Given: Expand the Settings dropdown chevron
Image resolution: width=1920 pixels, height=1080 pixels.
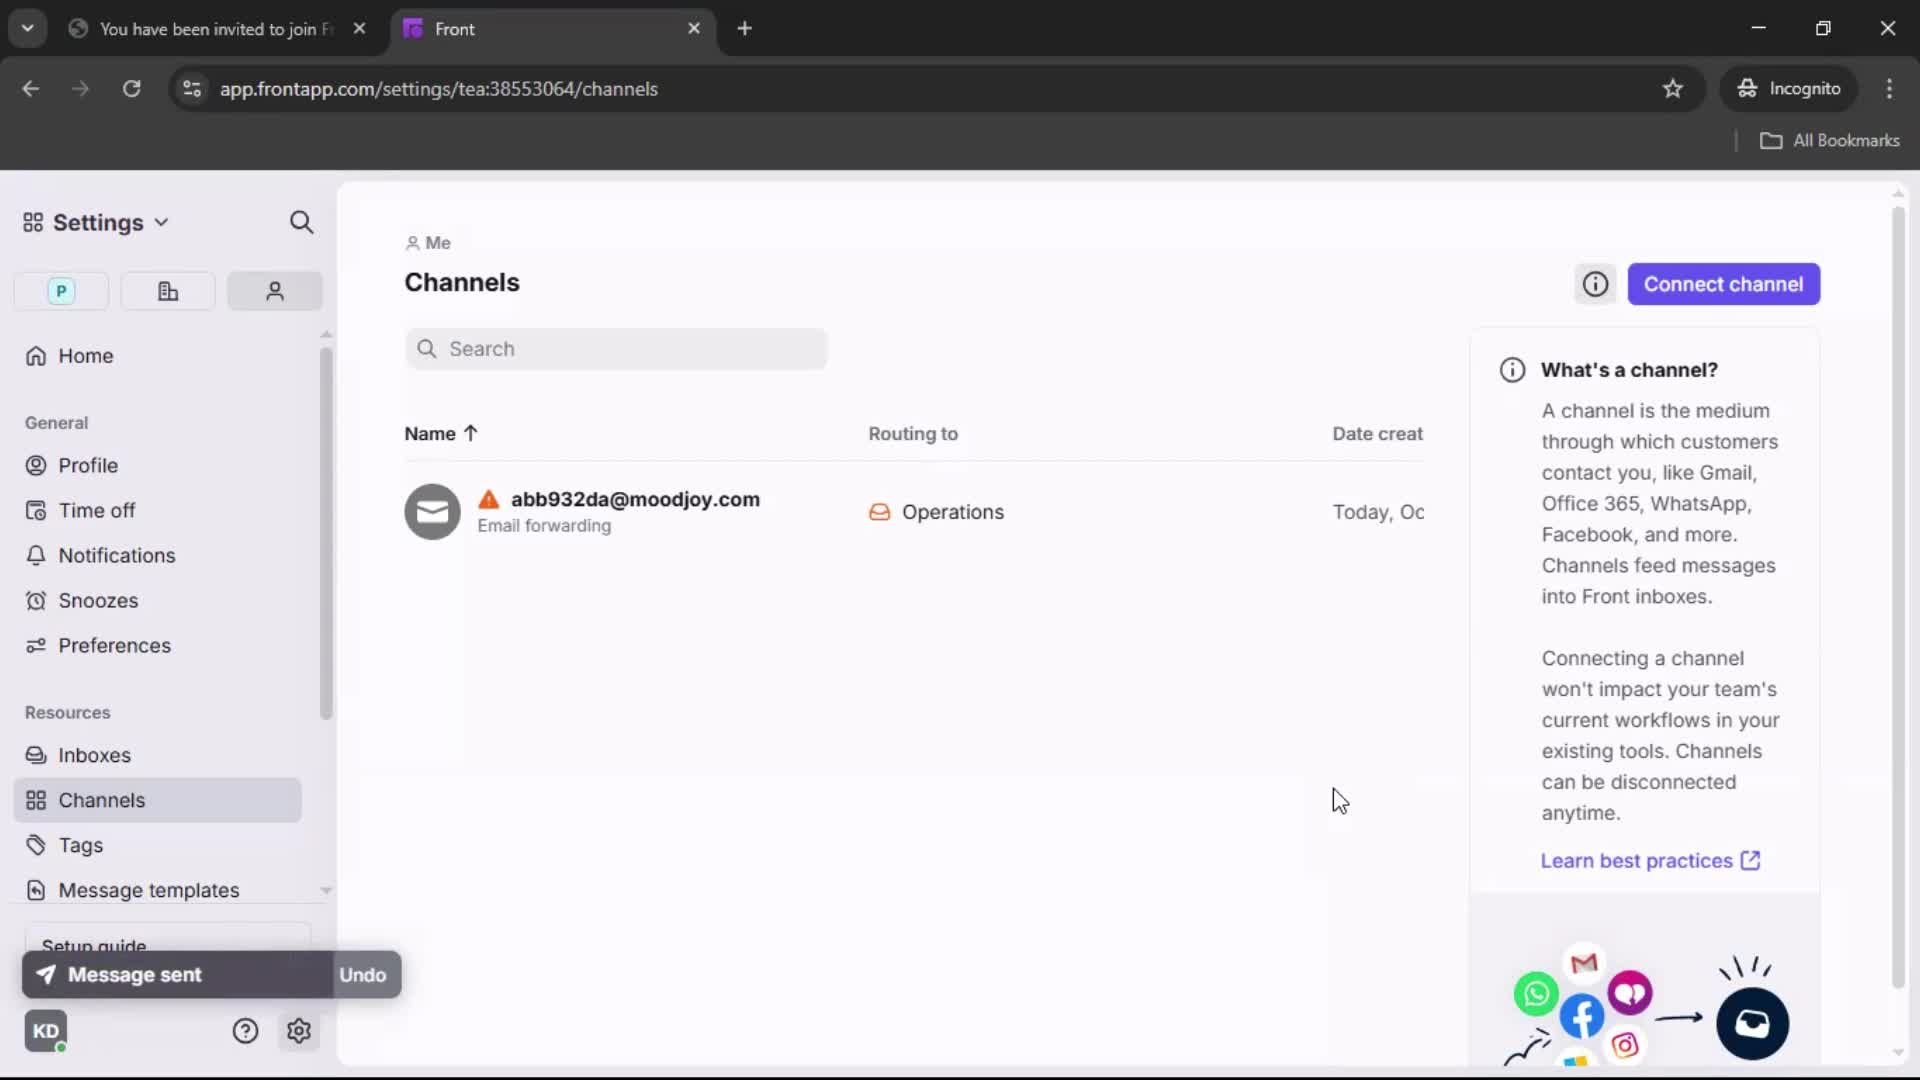Looking at the screenshot, I should [x=162, y=222].
